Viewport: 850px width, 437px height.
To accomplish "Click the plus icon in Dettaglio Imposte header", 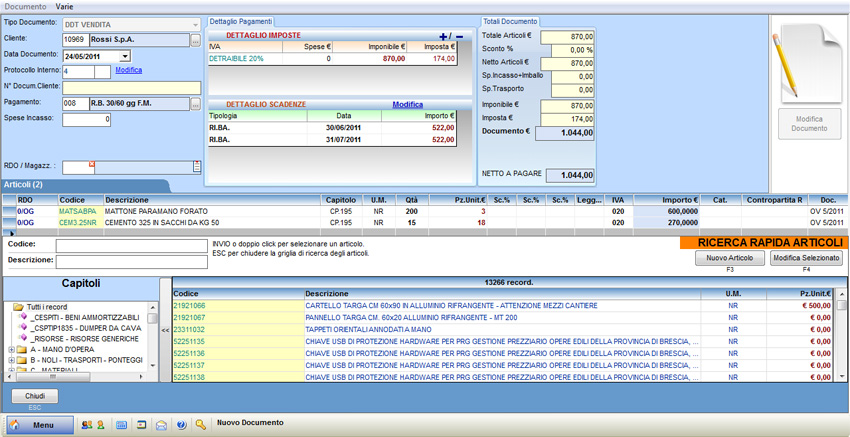I will (x=443, y=37).
